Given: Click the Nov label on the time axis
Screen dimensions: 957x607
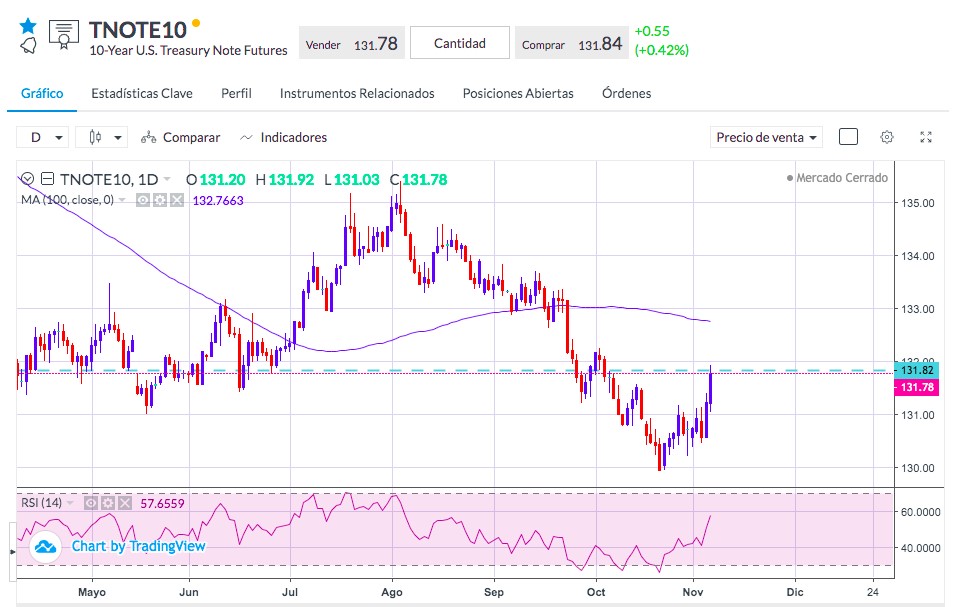Looking at the screenshot, I should 693,592.
